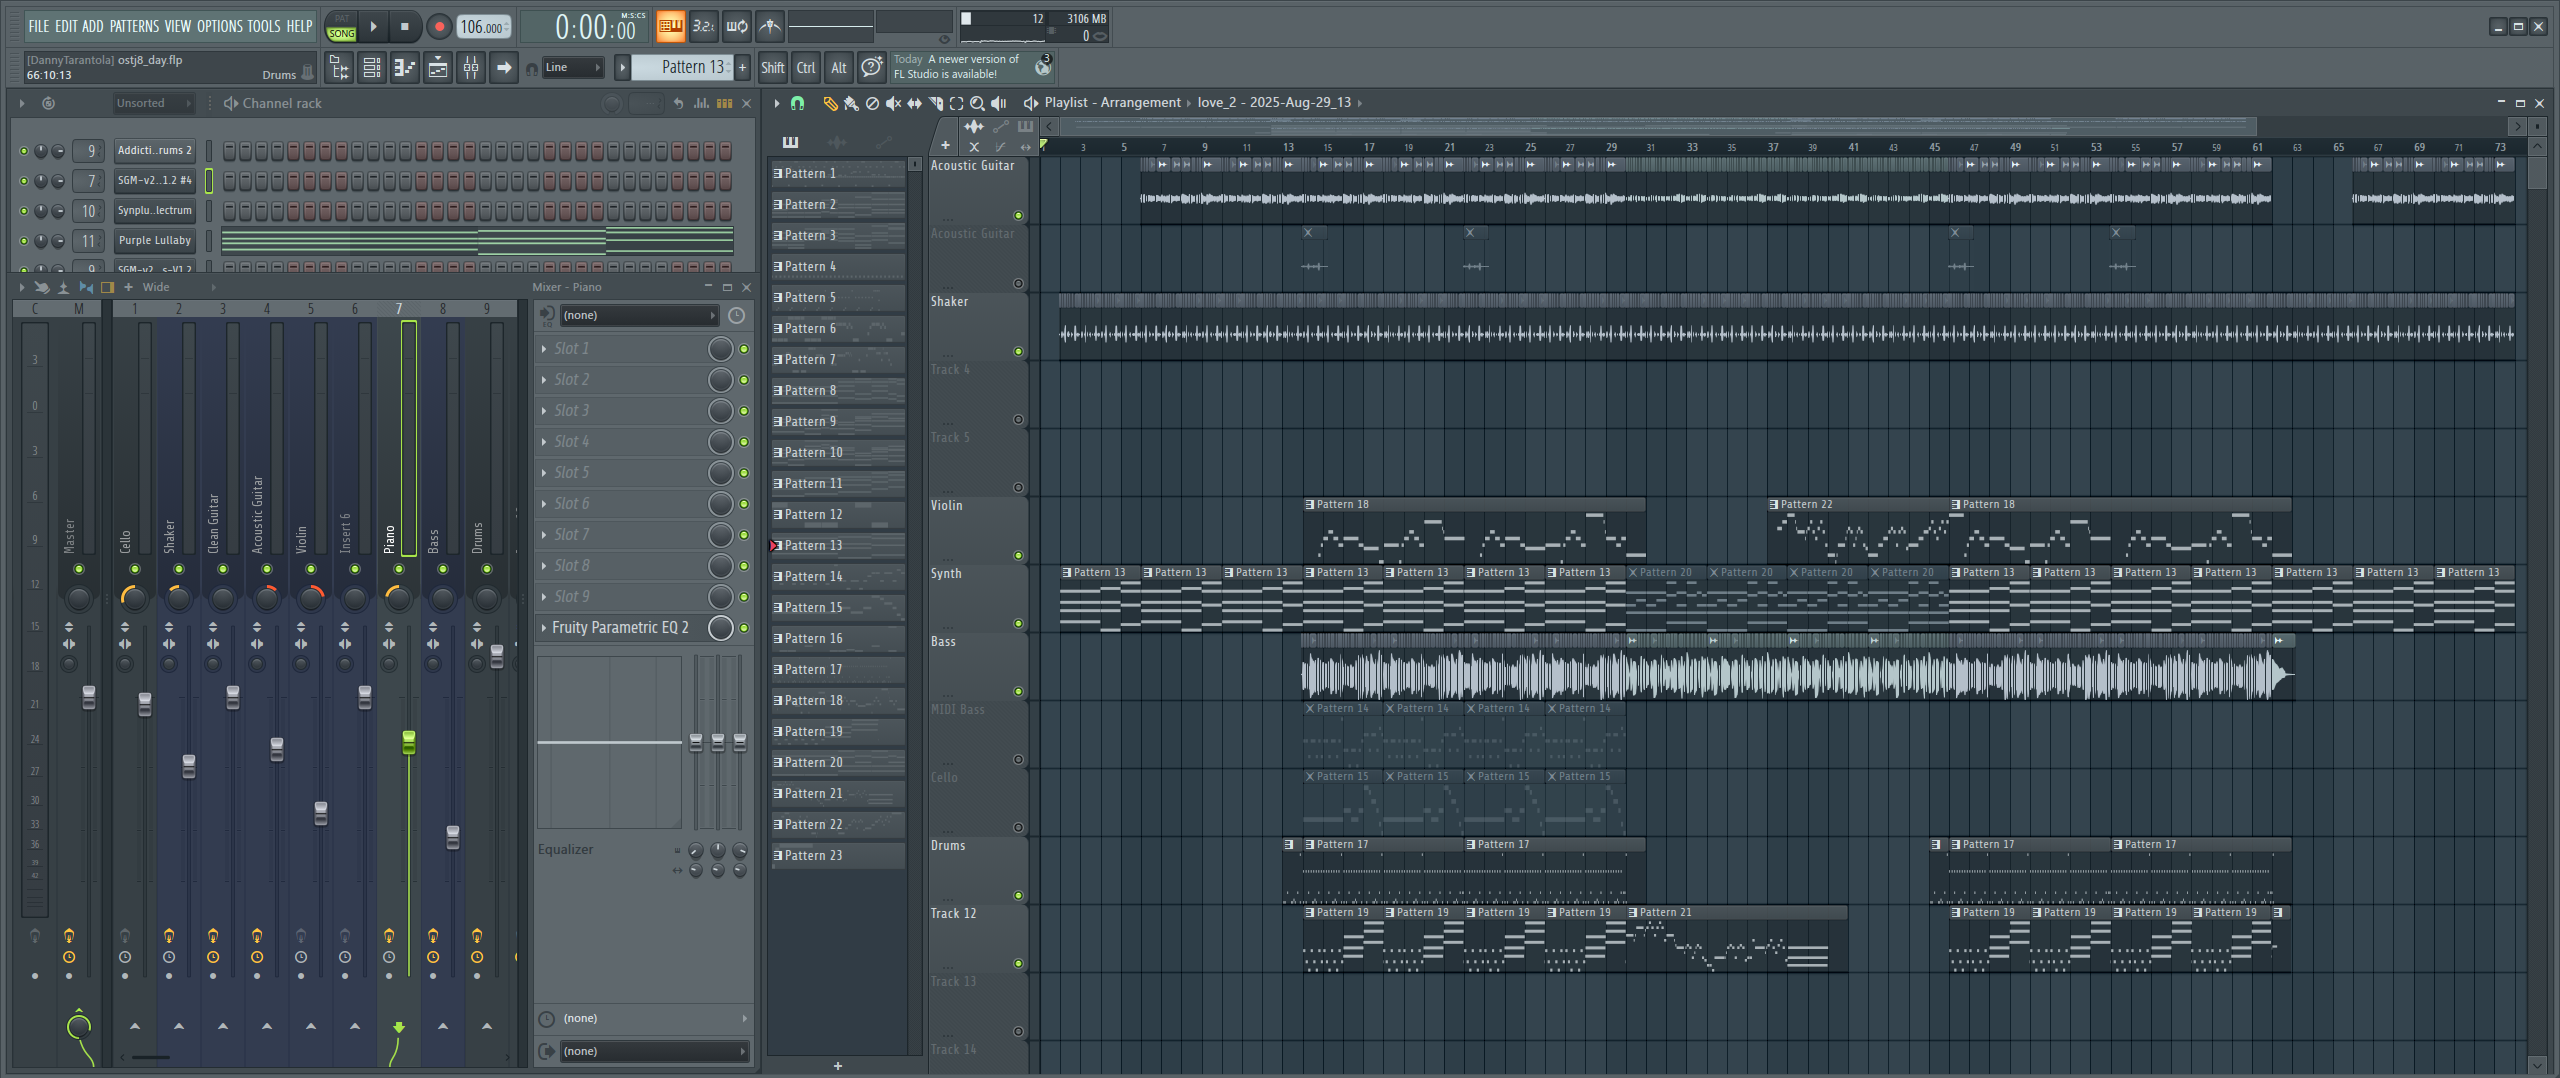2560x1078 pixels.
Task: Toggle the playlist snap magnet icon
Action: click(x=797, y=103)
